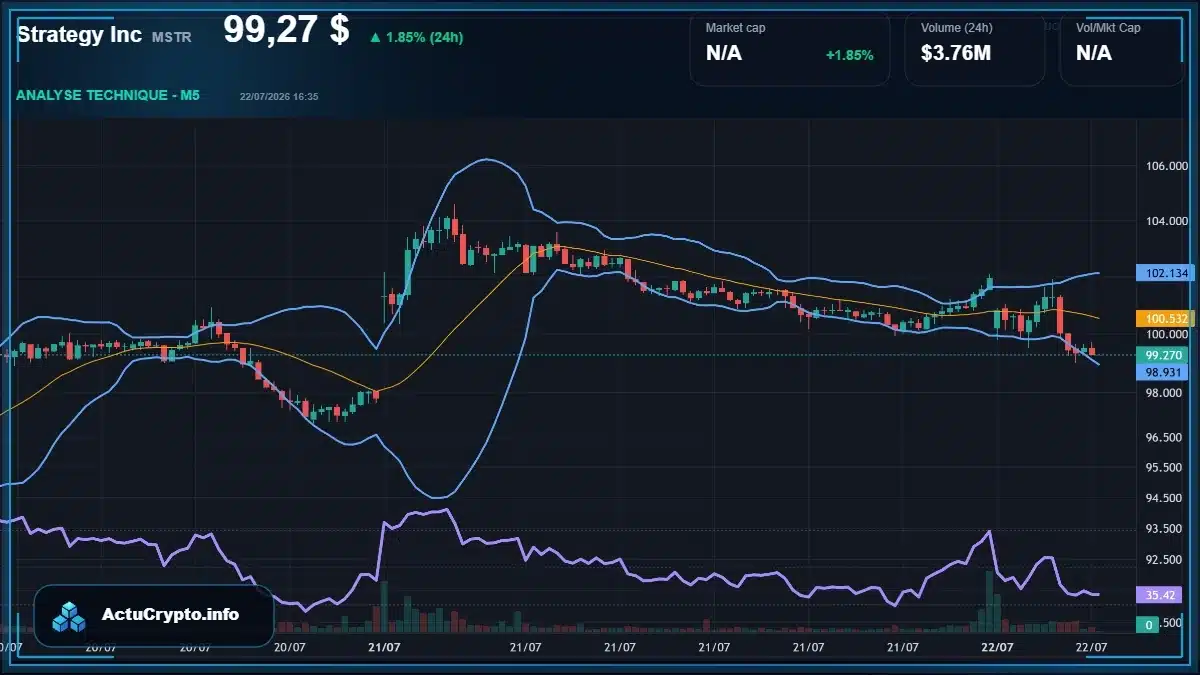This screenshot has width=1200, height=675.
Task: Click the 93.500 price axis label
Action: tap(1166, 529)
